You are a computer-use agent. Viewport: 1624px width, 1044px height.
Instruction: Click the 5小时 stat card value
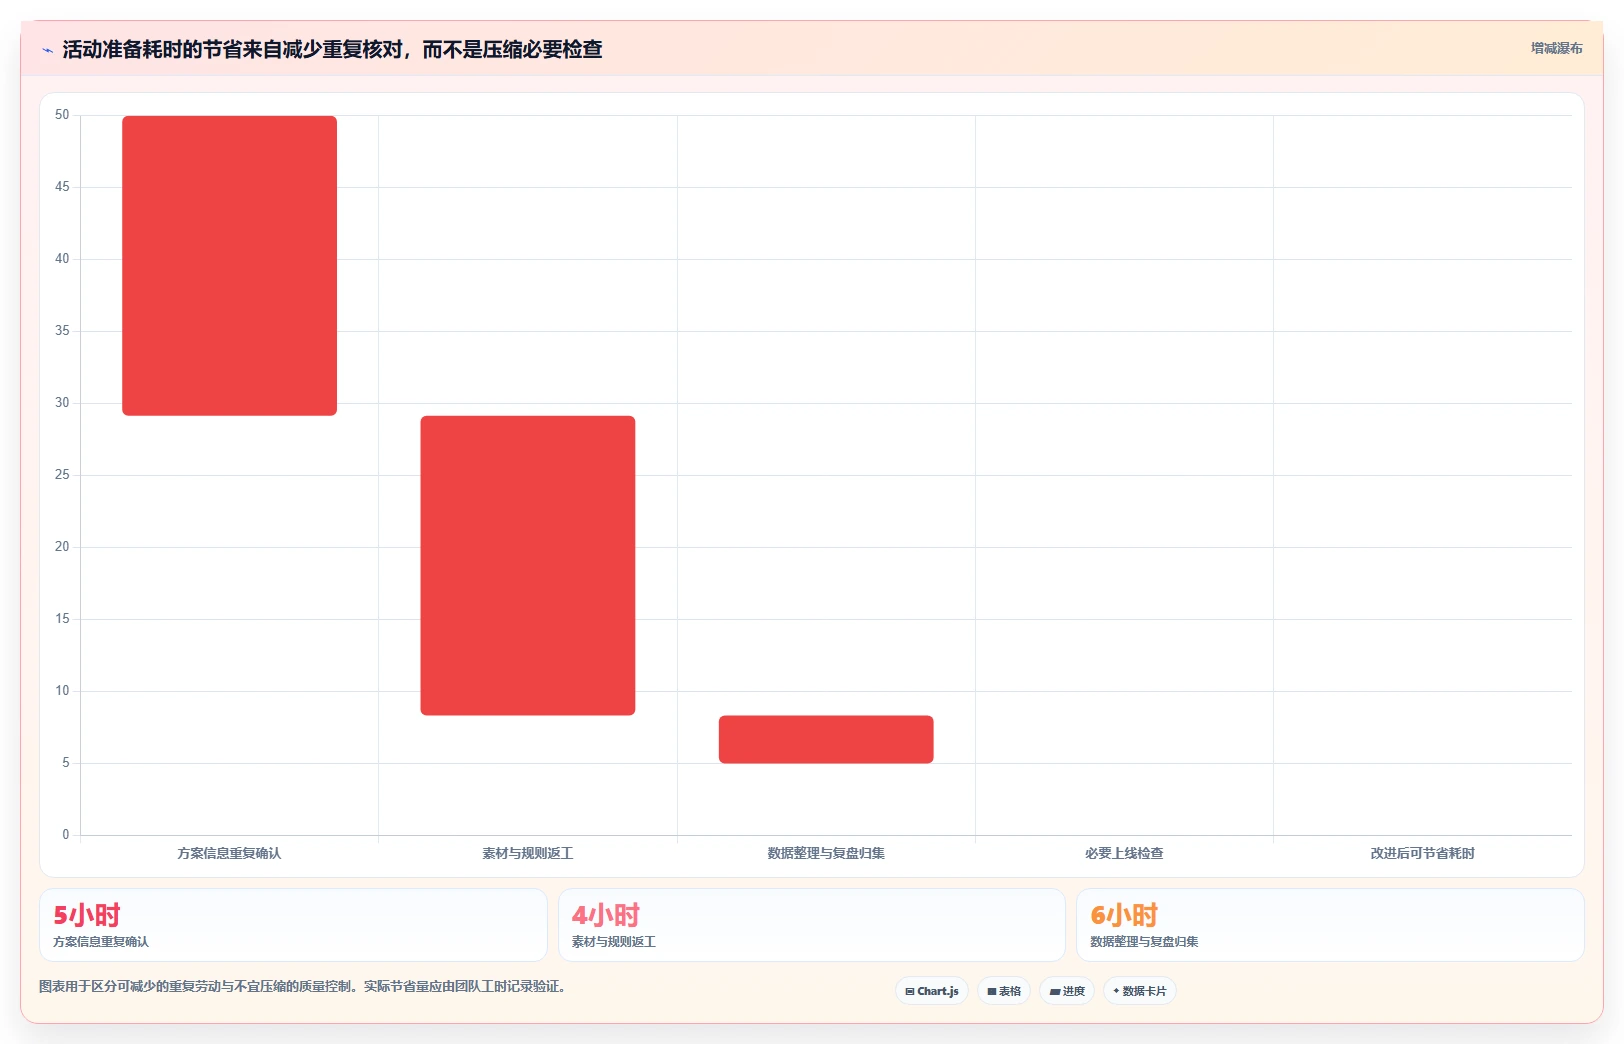pos(87,915)
